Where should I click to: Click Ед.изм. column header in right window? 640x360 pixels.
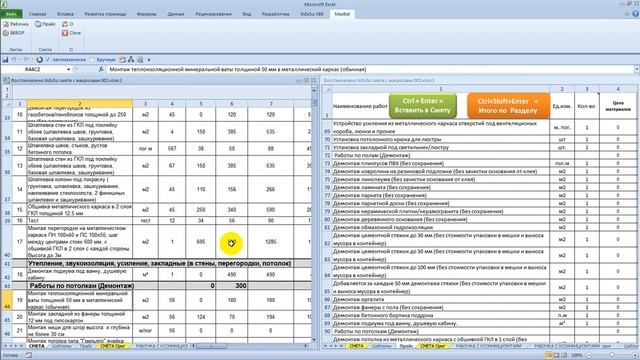[562, 106]
